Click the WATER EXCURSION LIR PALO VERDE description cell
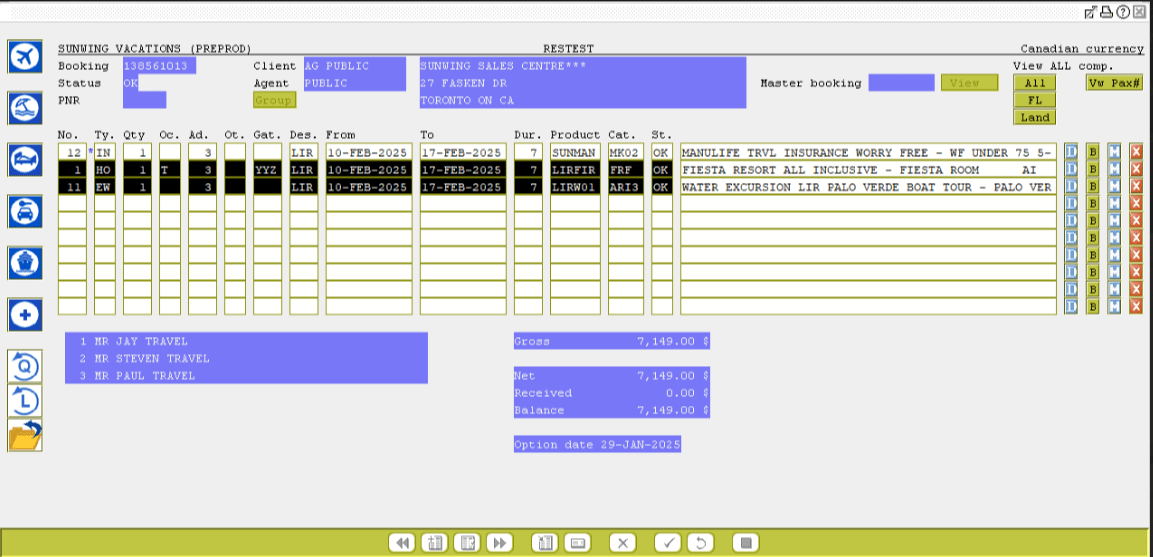The image size is (1153, 557). (868, 187)
